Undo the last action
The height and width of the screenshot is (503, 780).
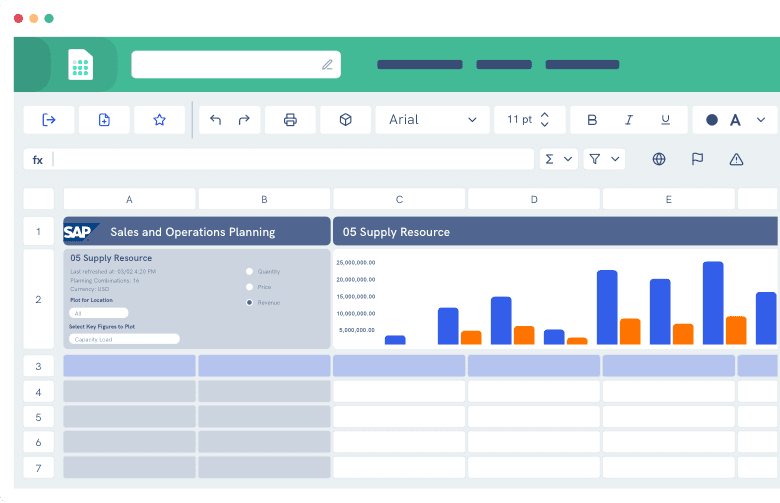point(215,120)
